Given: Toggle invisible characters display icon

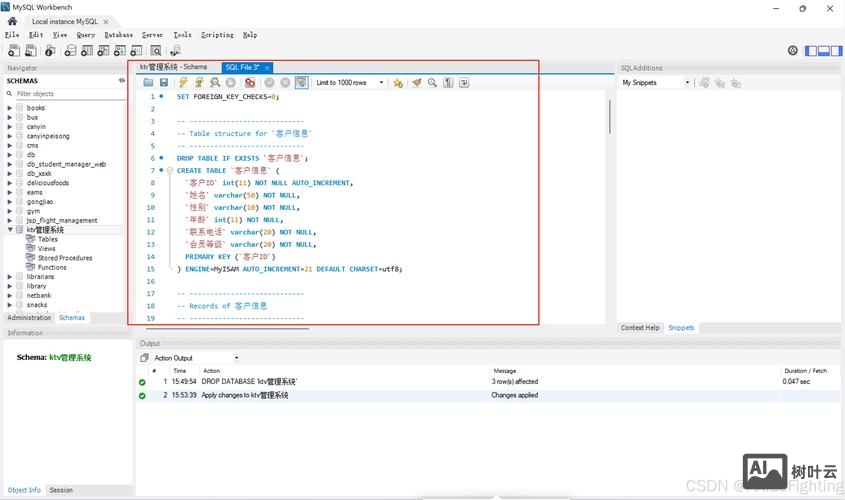Looking at the screenshot, I should click(x=448, y=82).
